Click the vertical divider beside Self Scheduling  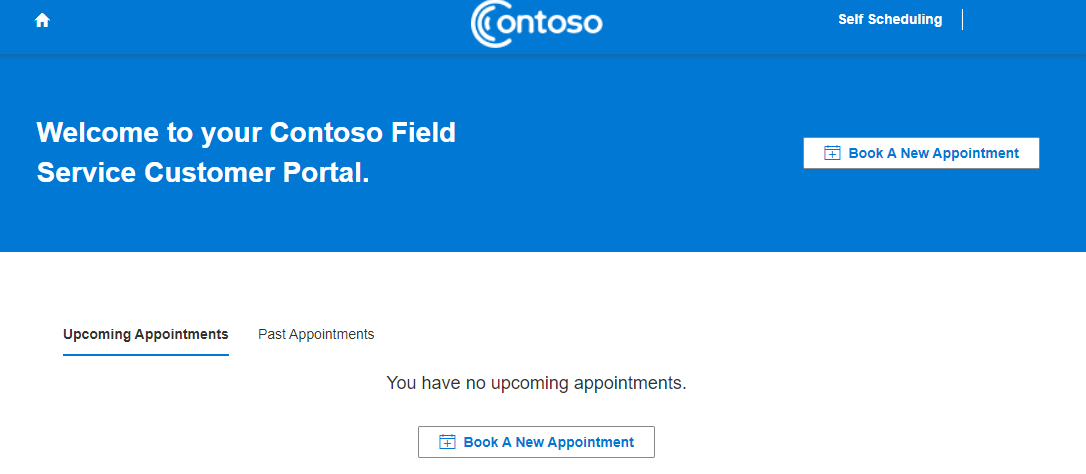pyautogui.click(x=962, y=19)
